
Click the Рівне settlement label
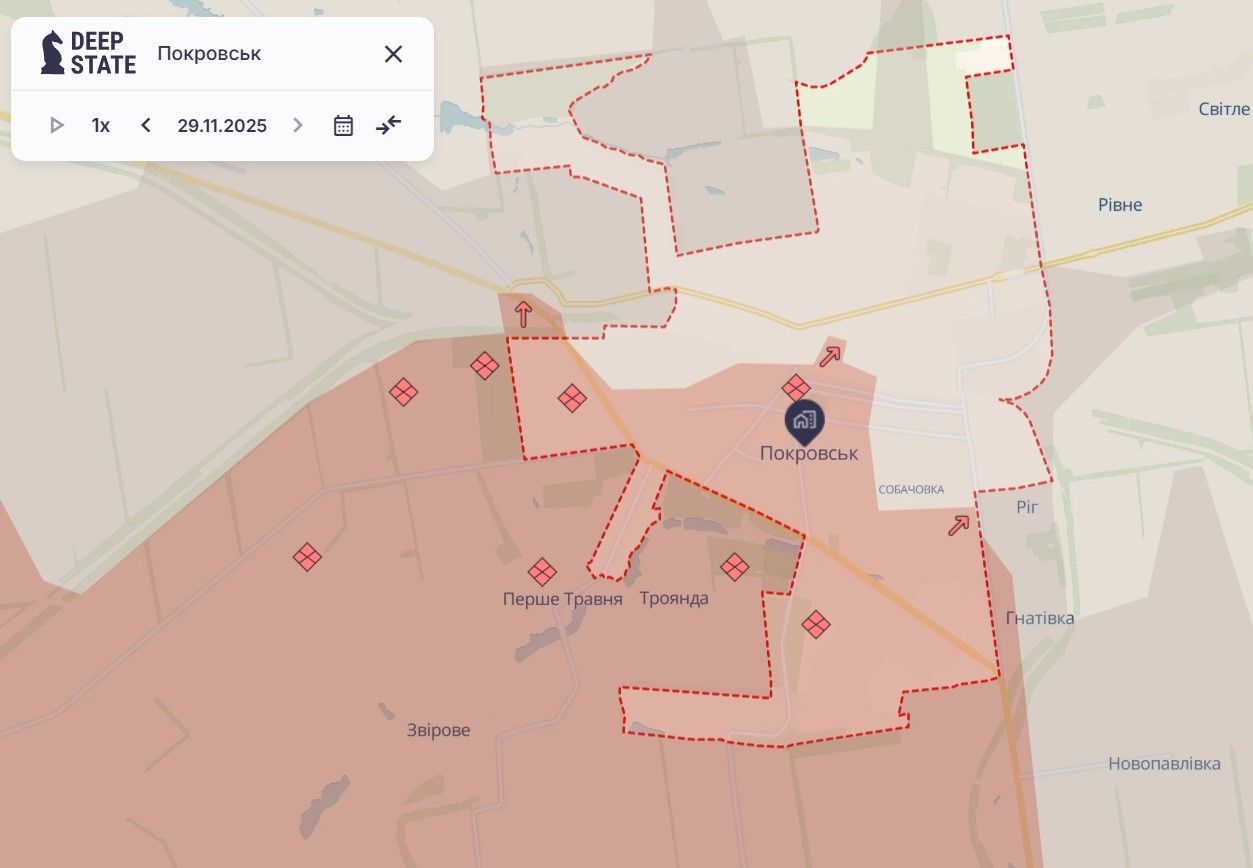click(1119, 205)
